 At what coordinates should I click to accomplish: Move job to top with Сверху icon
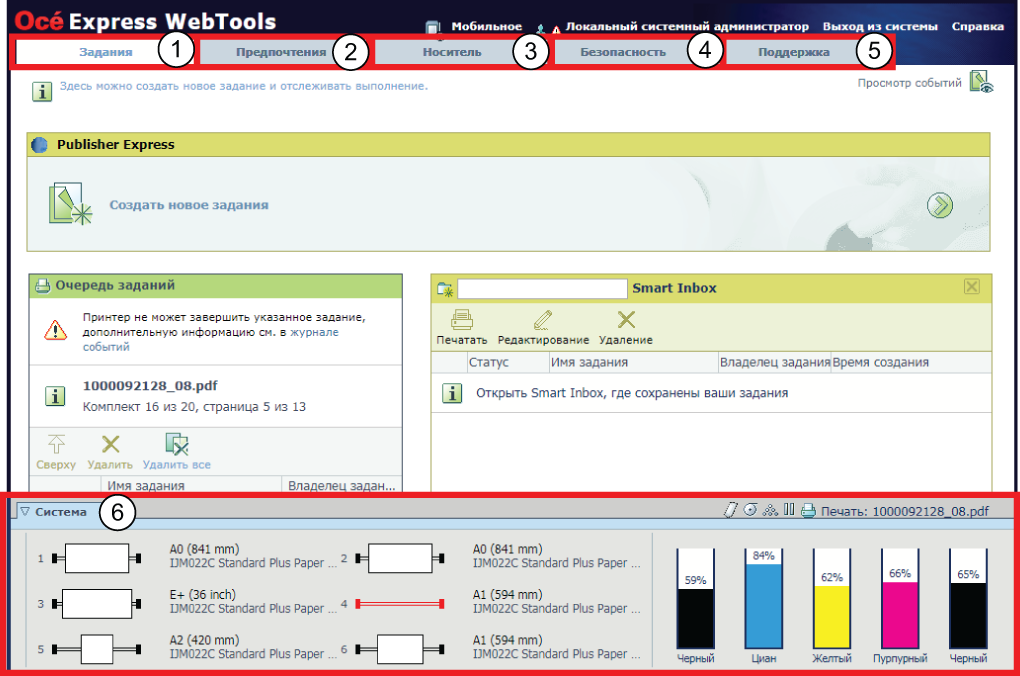(x=57, y=444)
